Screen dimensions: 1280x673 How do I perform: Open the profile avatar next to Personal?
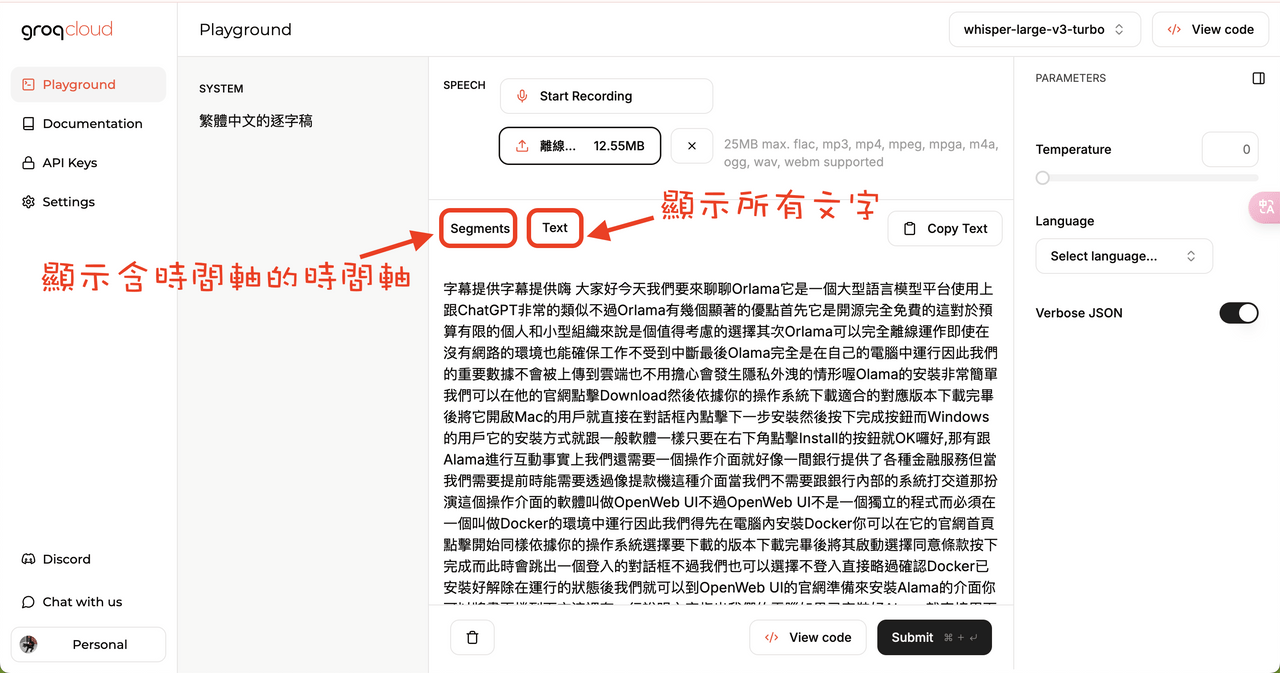tap(29, 644)
